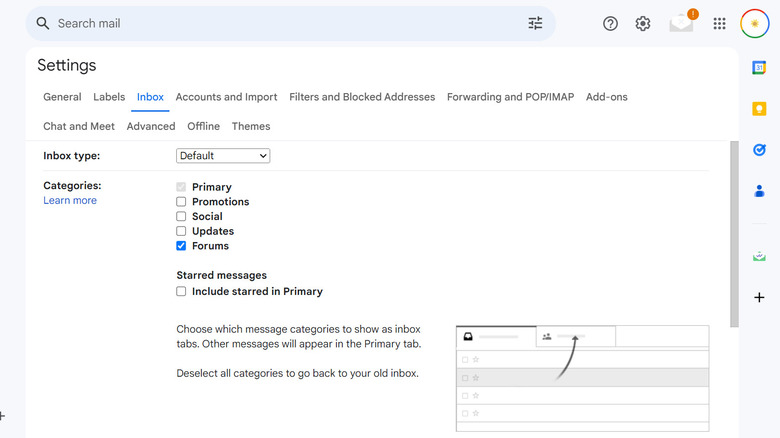Uncheck the Forums category
780x438 pixels.
(181, 246)
